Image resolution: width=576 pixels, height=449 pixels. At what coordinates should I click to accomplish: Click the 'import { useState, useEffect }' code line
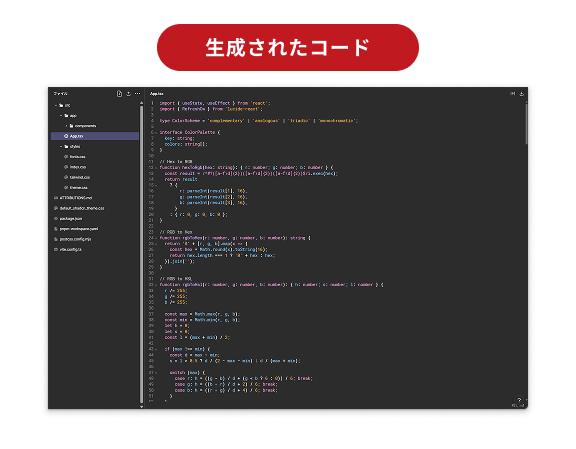[x=215, y=103]
